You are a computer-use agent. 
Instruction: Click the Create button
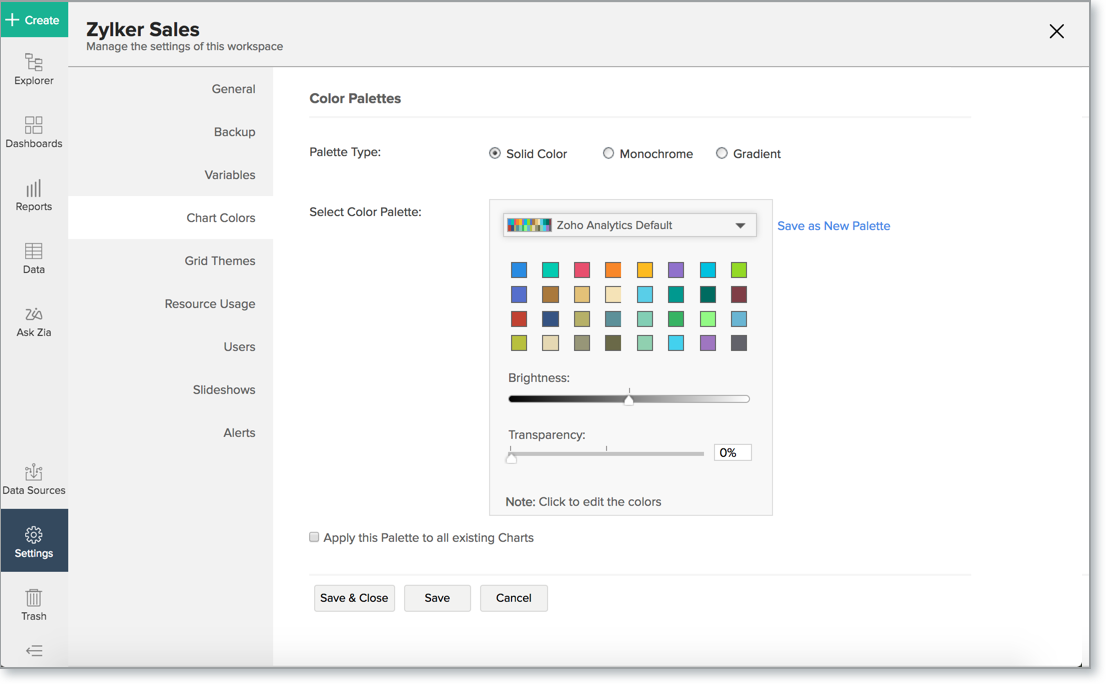tap(34, 19)
